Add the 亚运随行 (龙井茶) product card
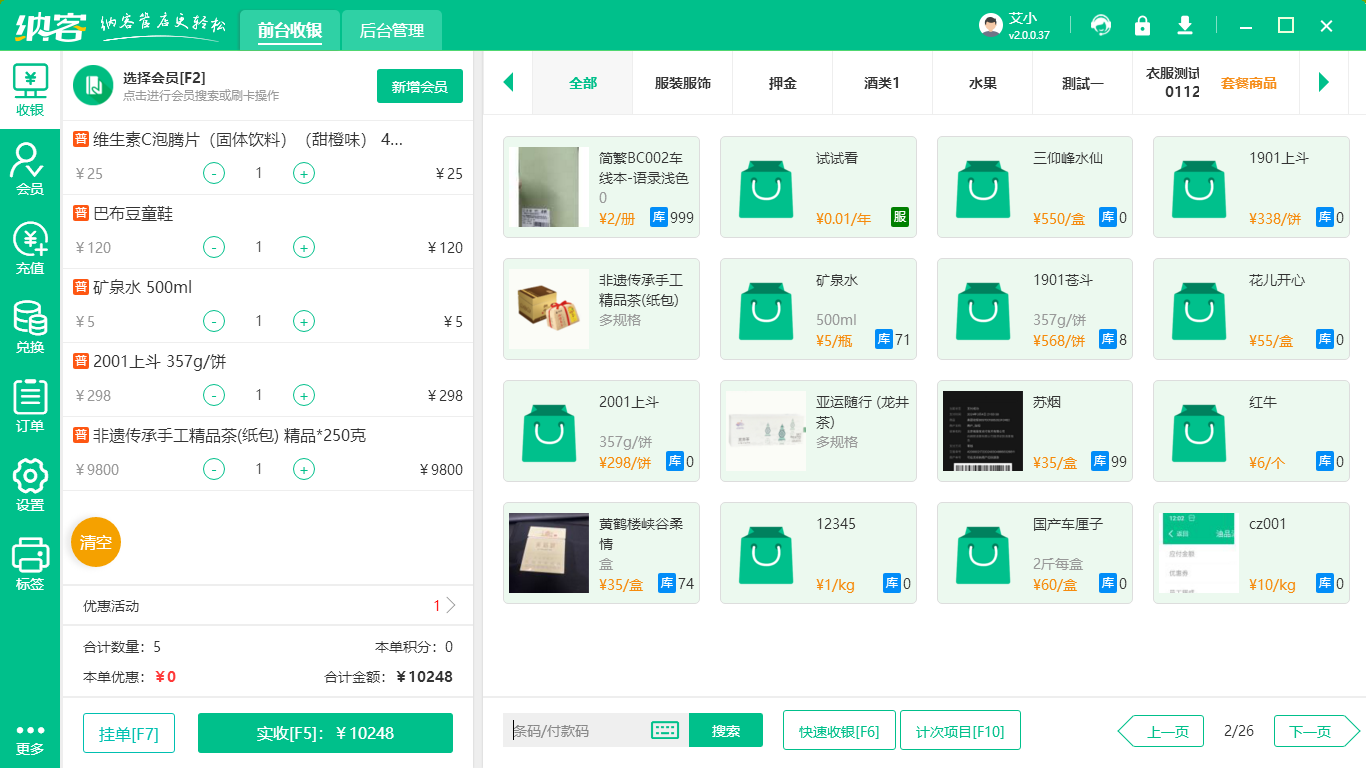 coord(818,431)
